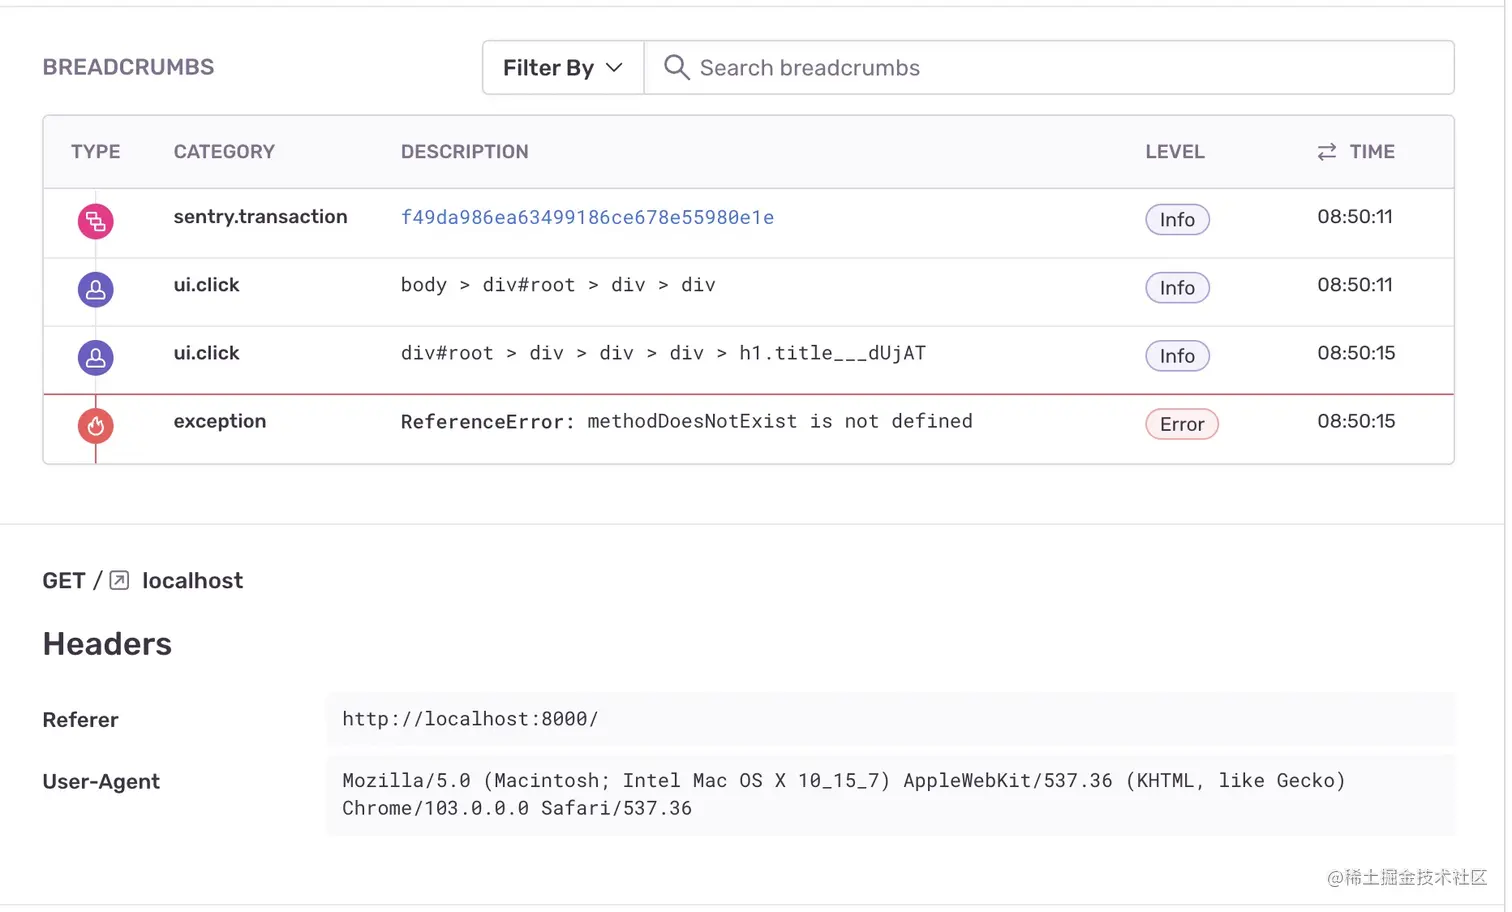The image size is (1512, 912).
Task: Click the DESCRIPTION column header
Action: [464, 152]
